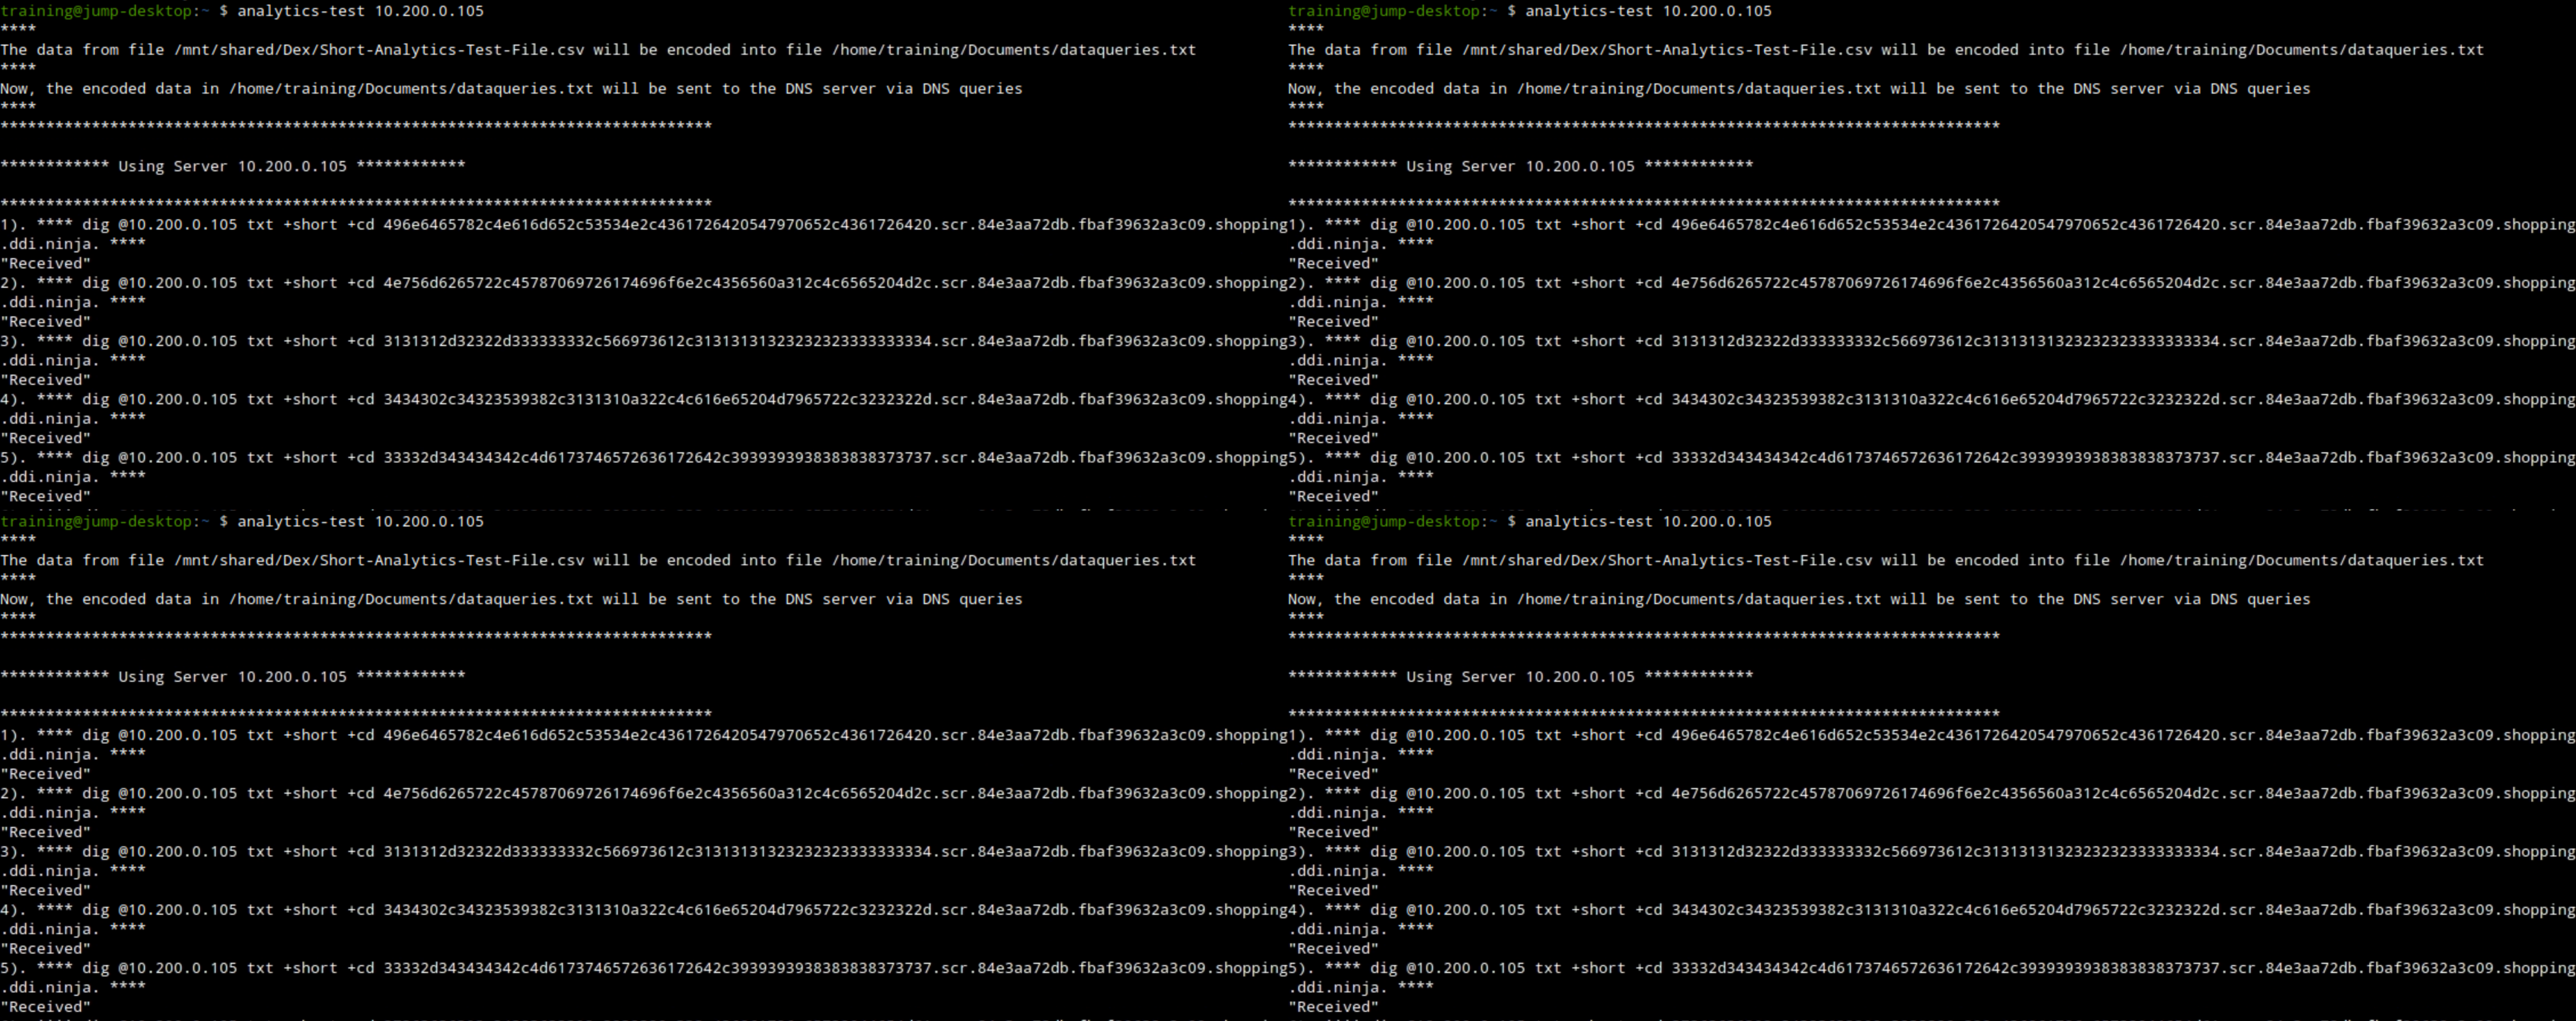2576x1021 pixels.
Task: Click '.ddi.ninja.' after query 1 in bottom-left pane
Action: point(50,755)
